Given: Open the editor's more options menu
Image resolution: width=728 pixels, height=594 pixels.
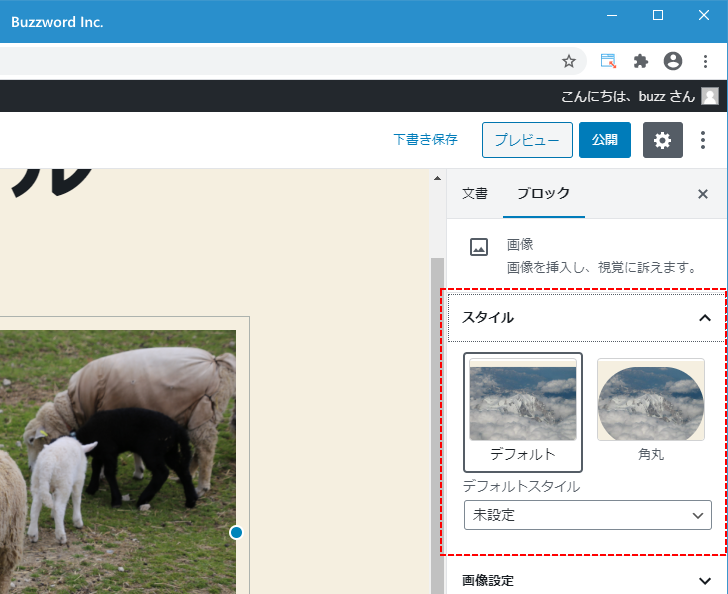Looking at the screenshot, I should coord(703,140).
